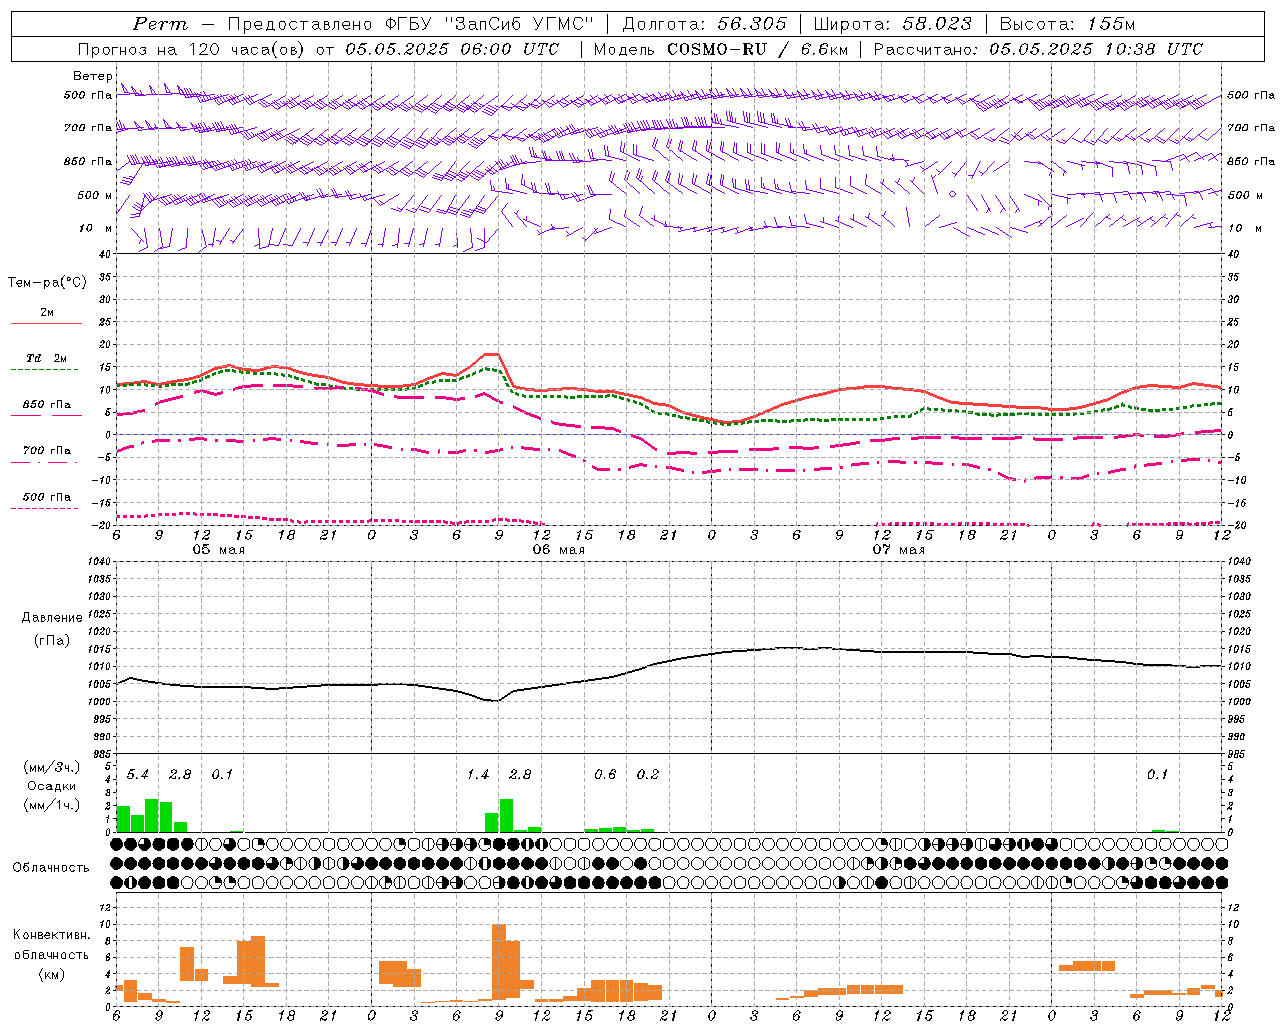Click the "Облачность" cloud cover label
Image resolution: width=1280 pixels, height=1024 pixels.
point(51,867)
